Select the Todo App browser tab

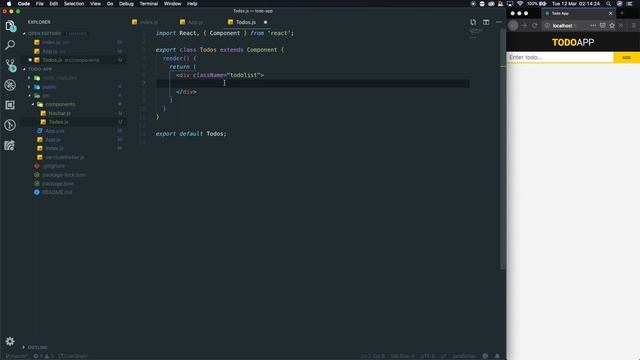[579, 13]
